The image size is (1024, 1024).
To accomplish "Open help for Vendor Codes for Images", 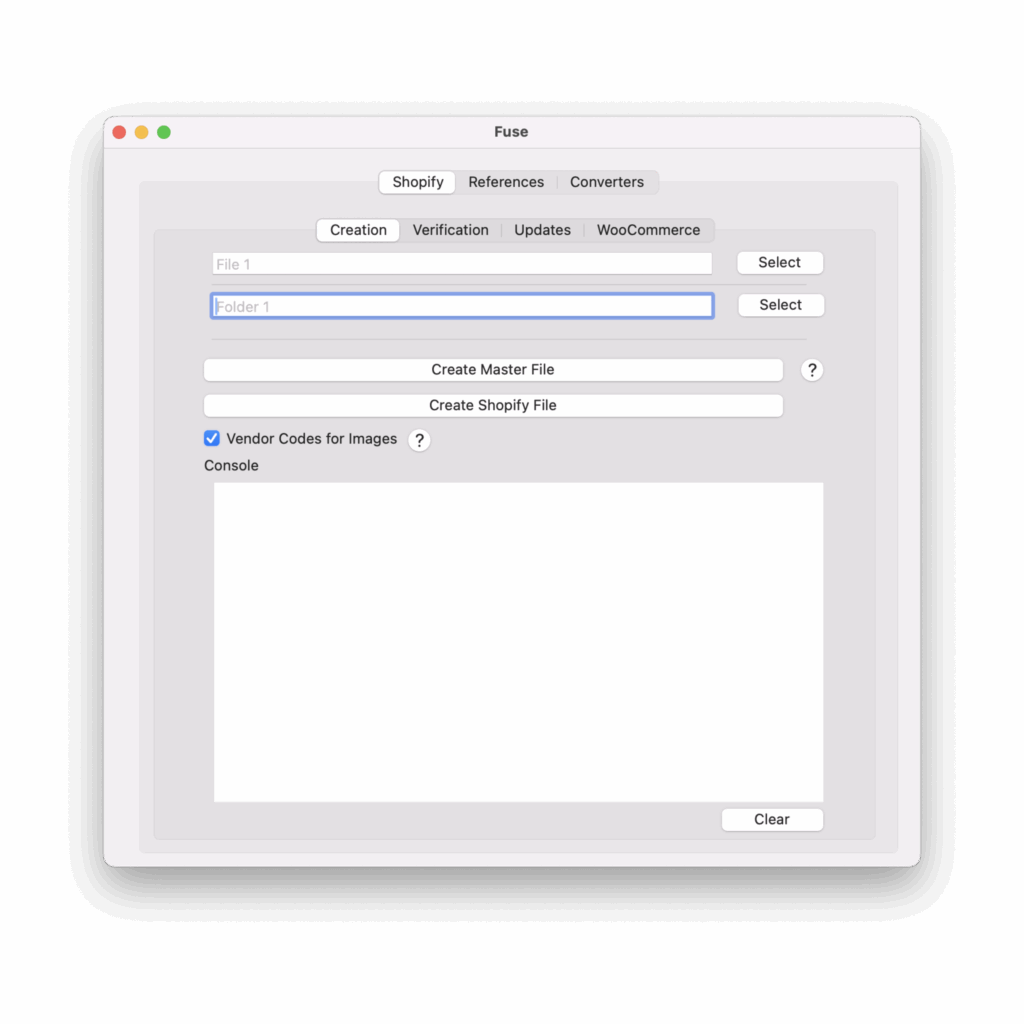I will 420,440.
